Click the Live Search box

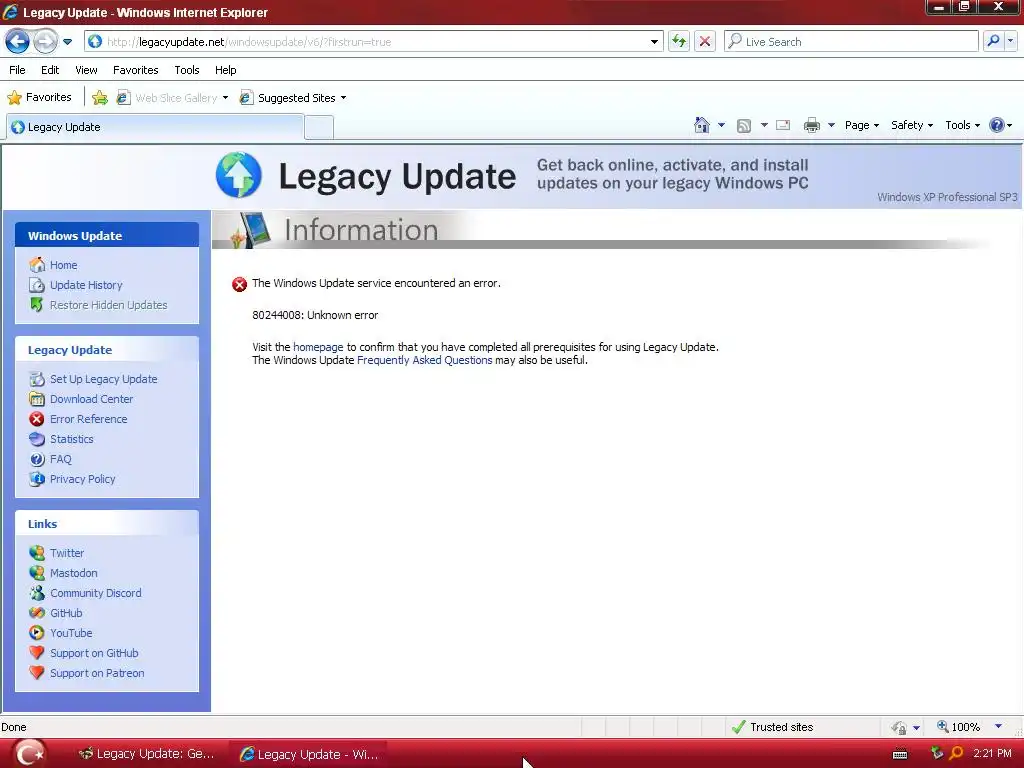pos(851,42)
